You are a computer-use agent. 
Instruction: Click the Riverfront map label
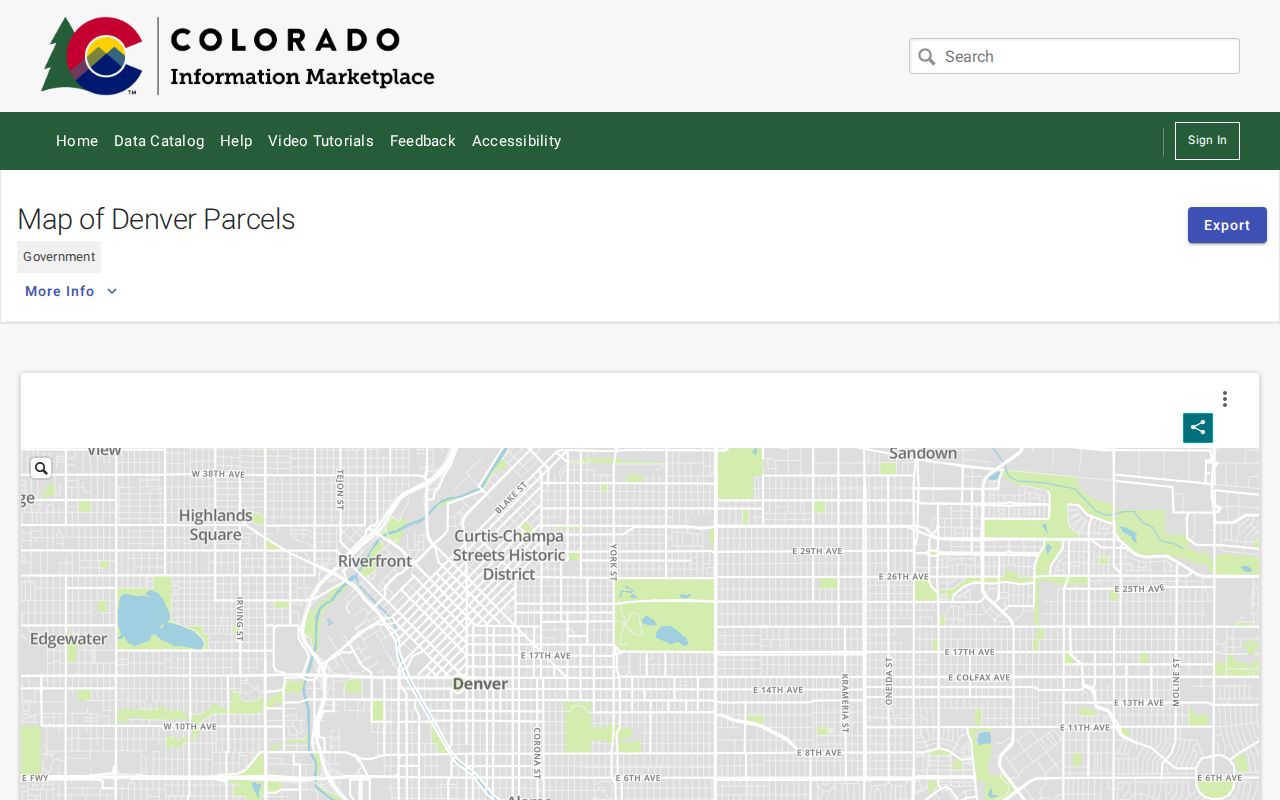pyautogui.click(x=375, y=561)
